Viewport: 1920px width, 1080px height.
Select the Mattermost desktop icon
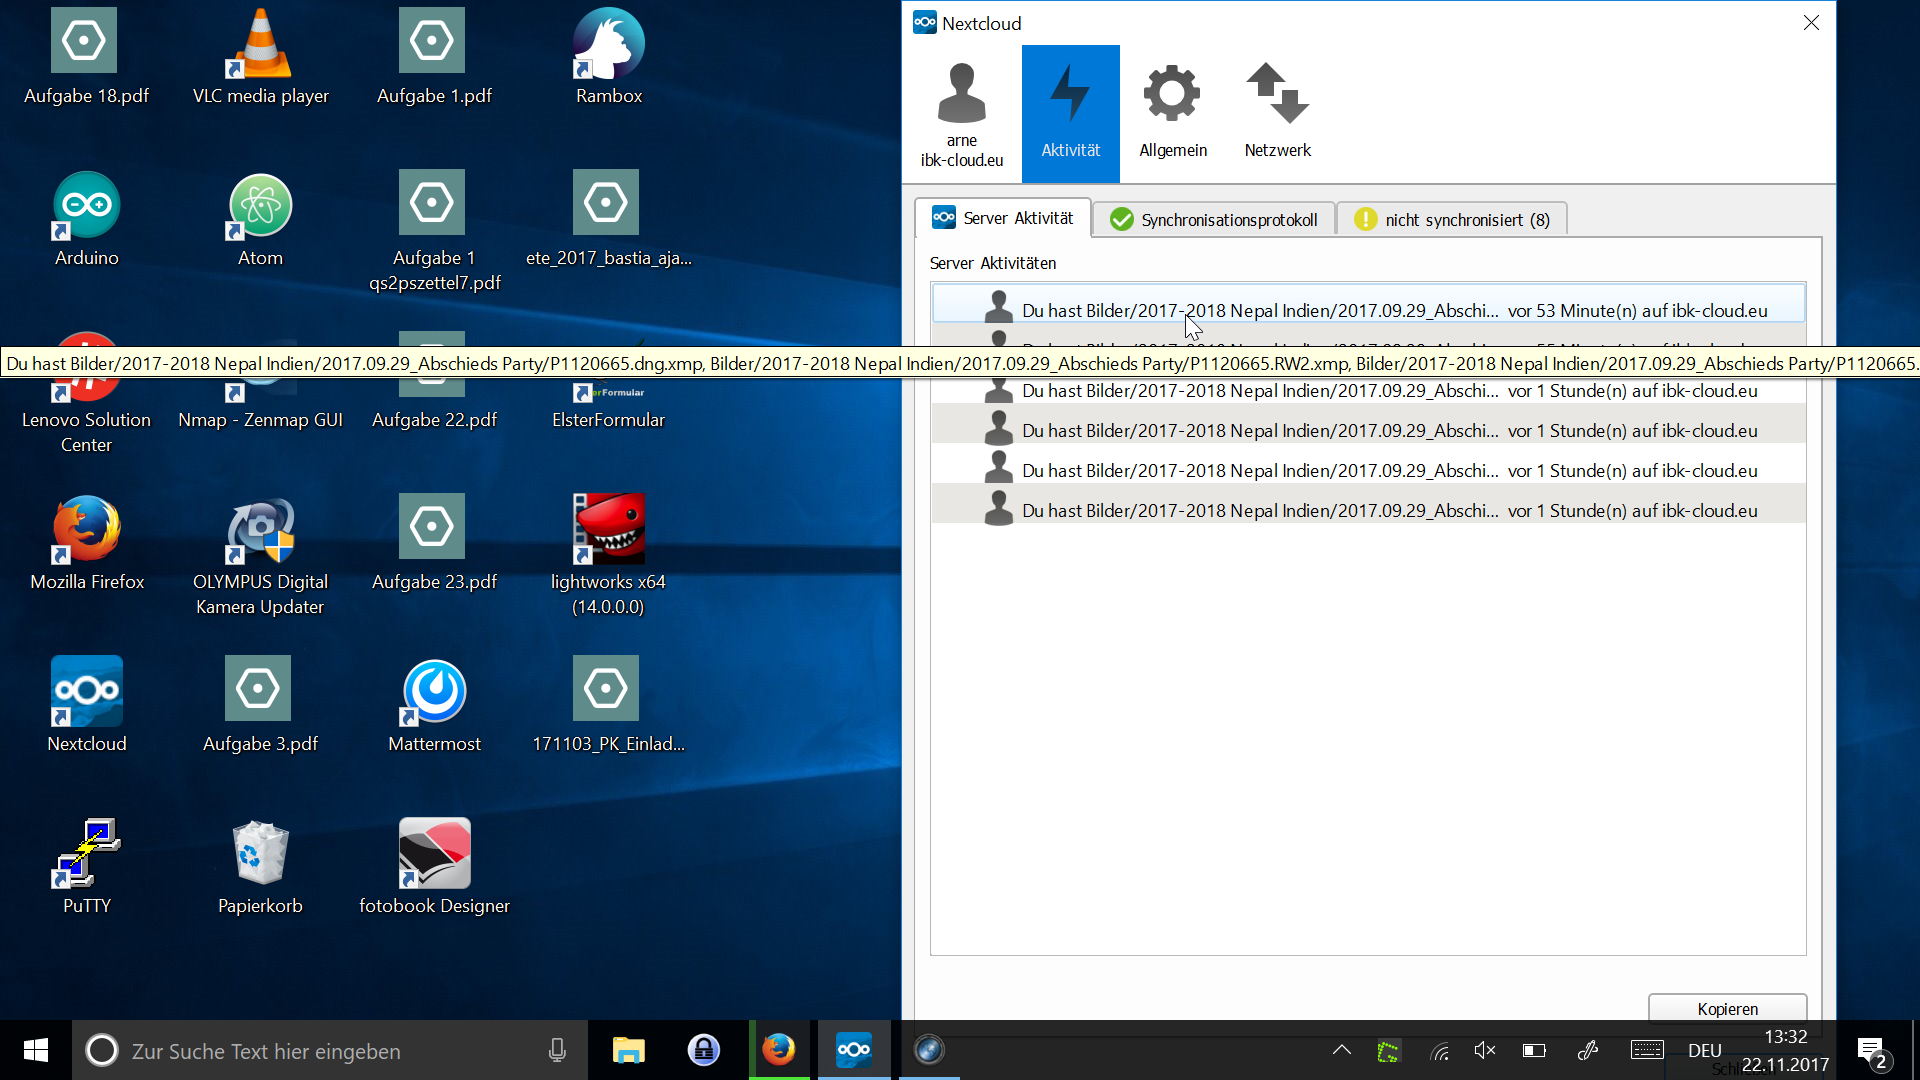(434, 706)
